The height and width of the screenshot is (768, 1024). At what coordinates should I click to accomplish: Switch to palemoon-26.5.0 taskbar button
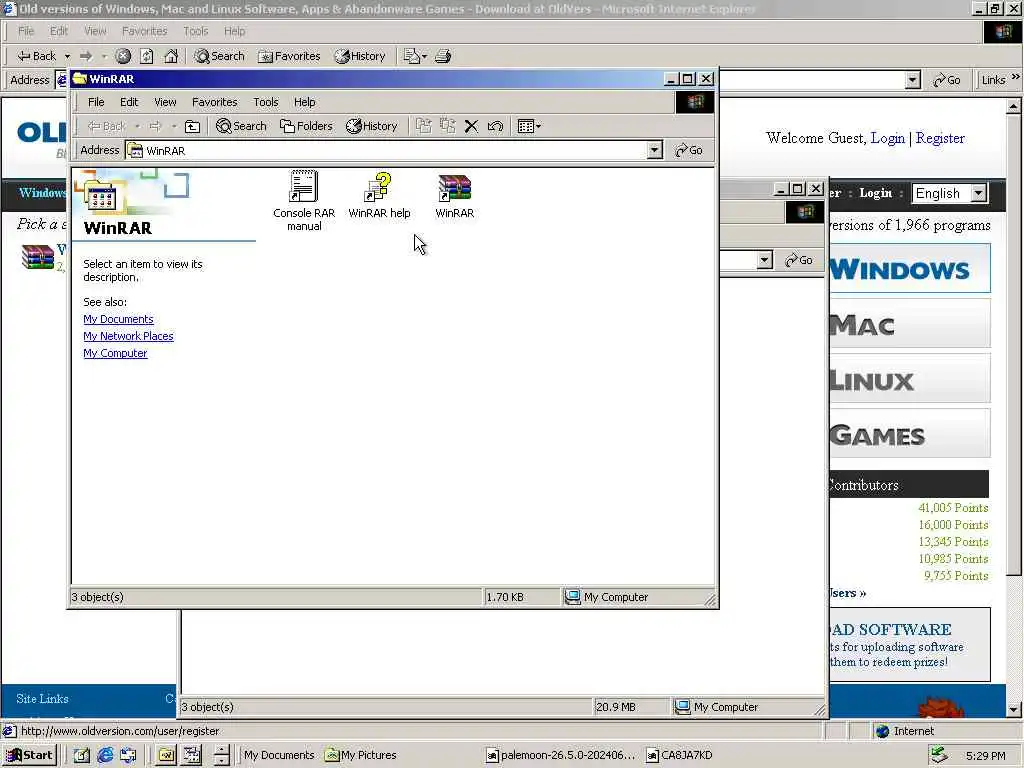(561, 755)
